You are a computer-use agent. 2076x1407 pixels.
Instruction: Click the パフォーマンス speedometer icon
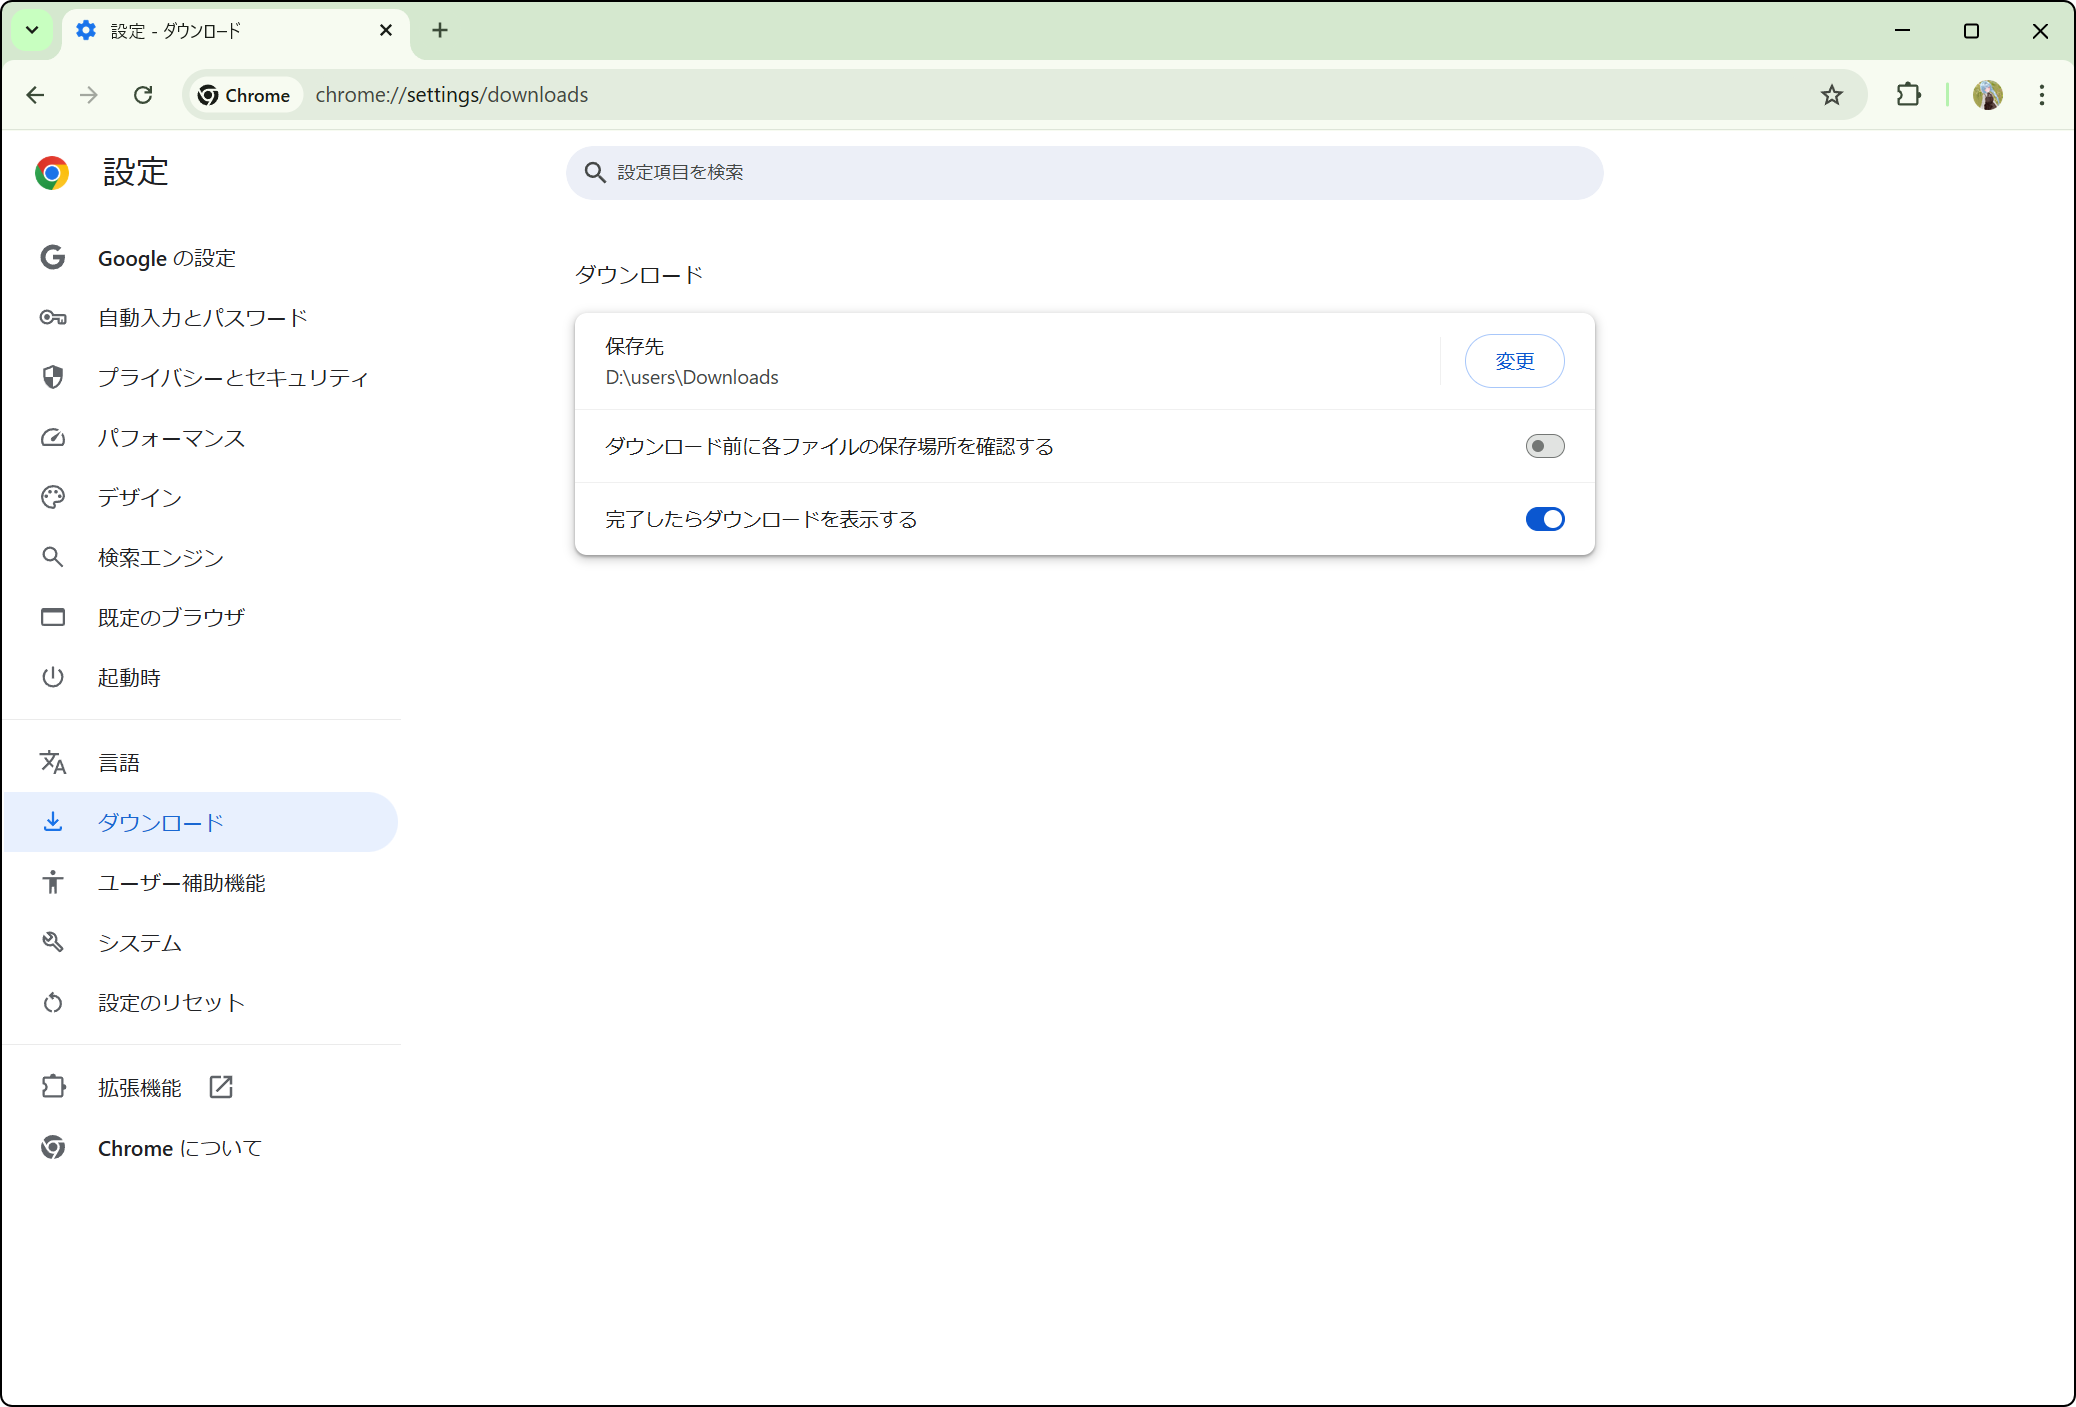tap(53, 437)
